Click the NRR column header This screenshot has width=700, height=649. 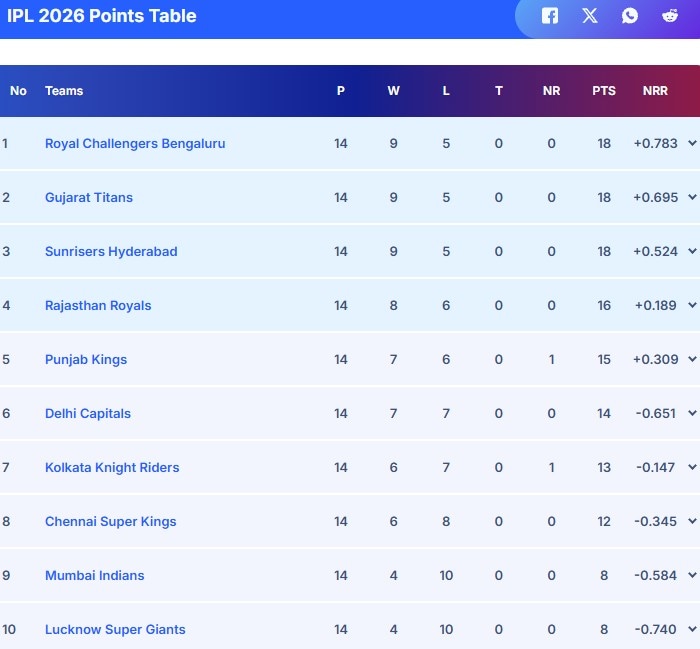[x=655, y=91]
